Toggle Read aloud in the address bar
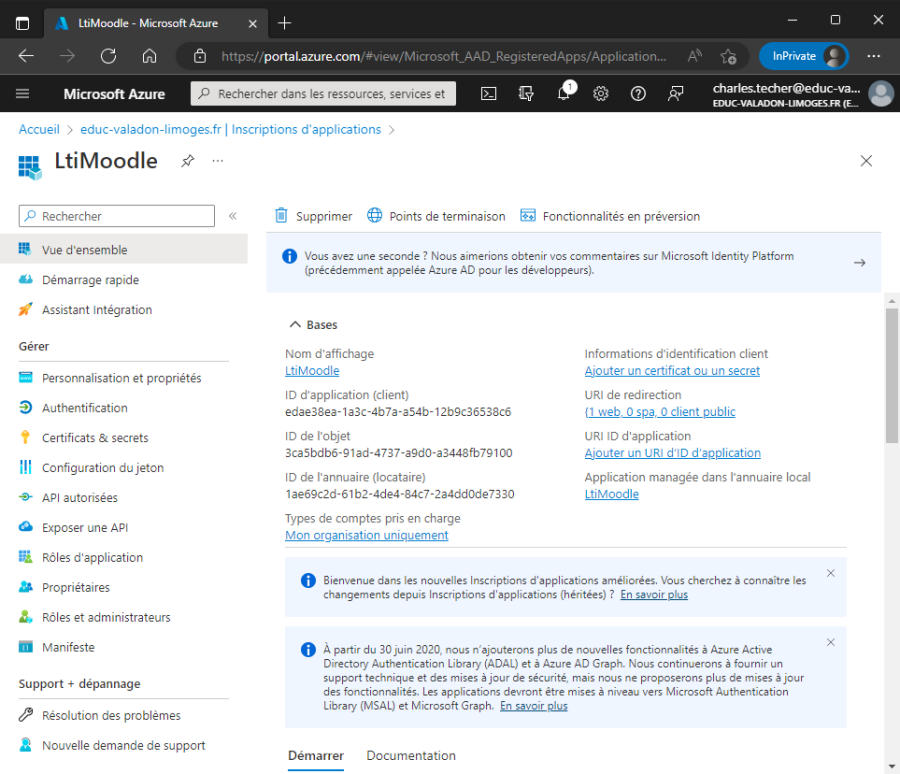 click(x=695, y=56)
